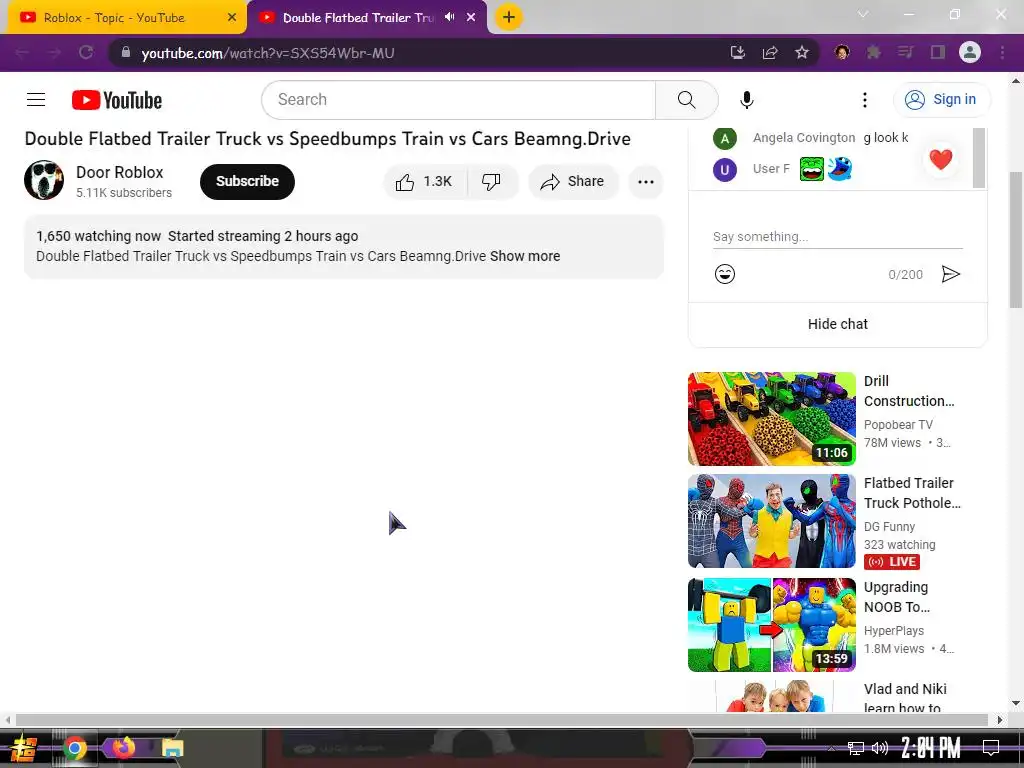This screenshot has height=768, width=1024.
Task: Share this page from address bar
Action: click(770, 52)
